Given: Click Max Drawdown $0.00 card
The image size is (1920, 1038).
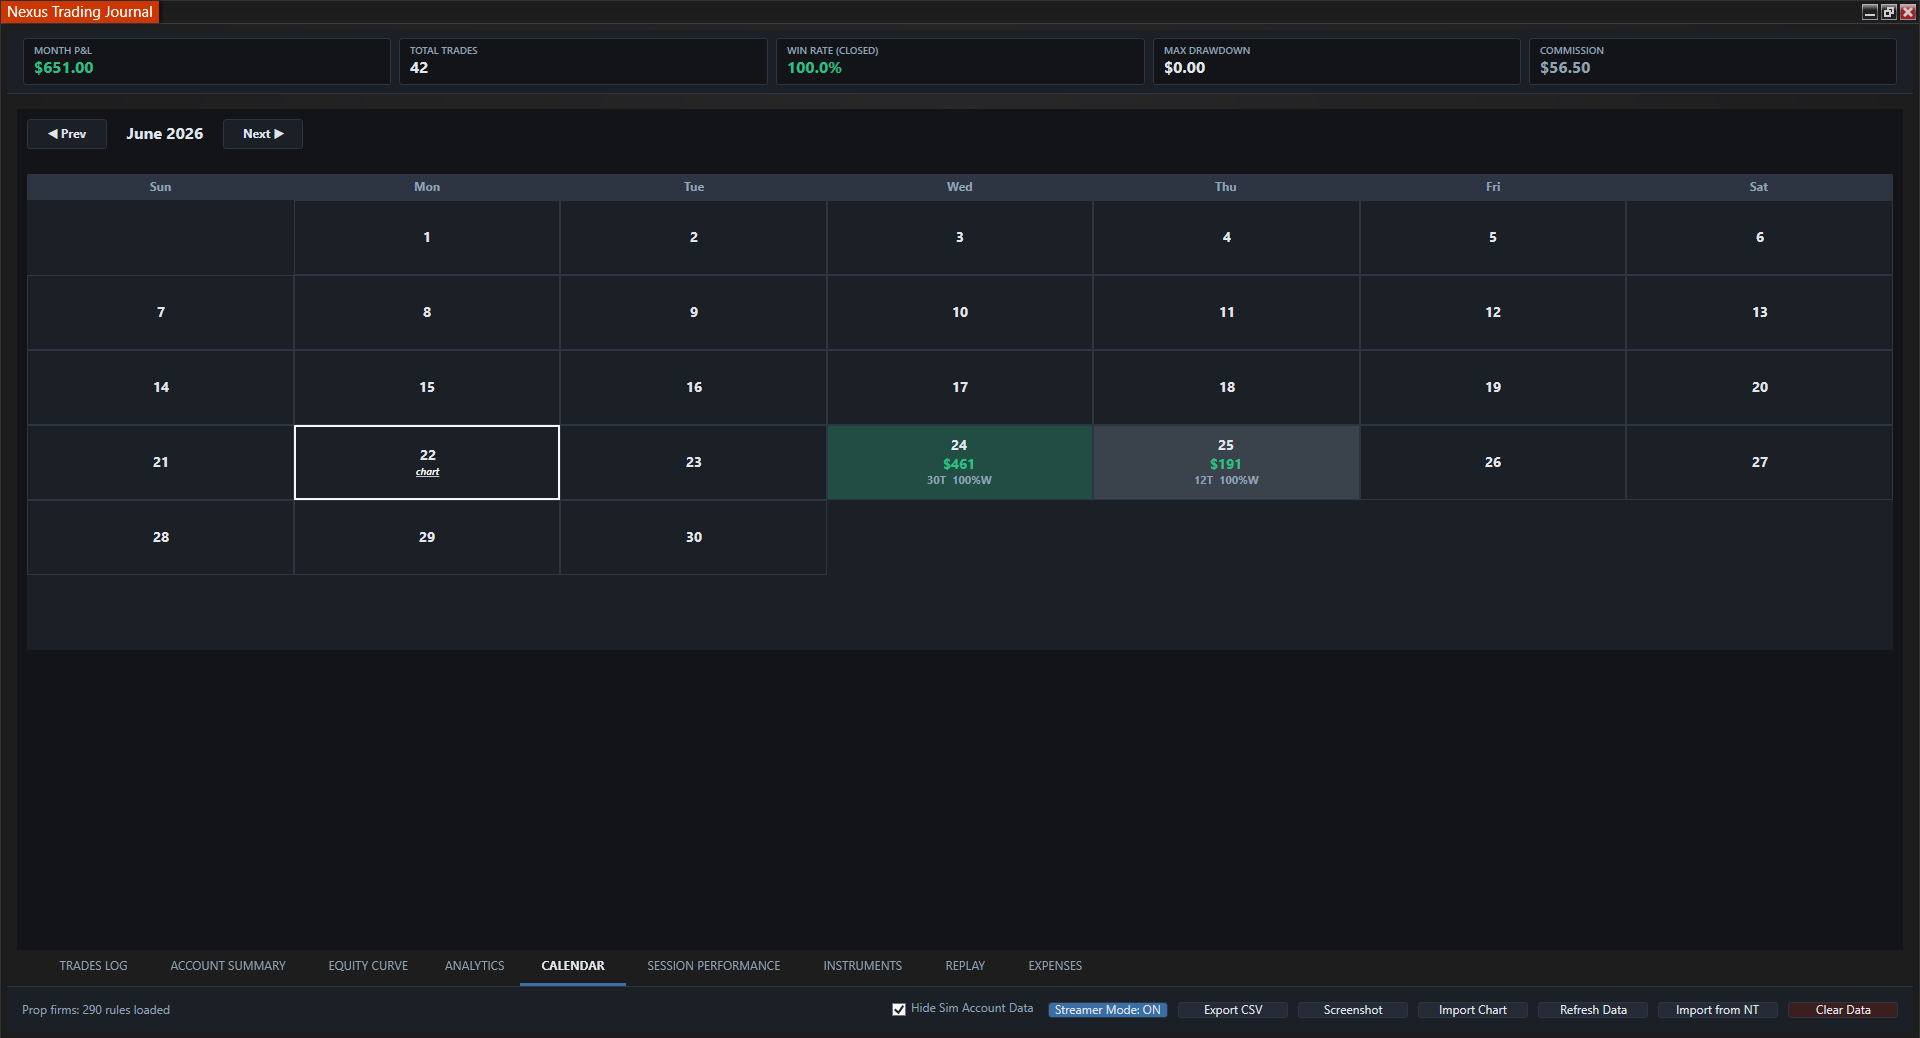Looking at the screenshot, I should pos(1337,61).
